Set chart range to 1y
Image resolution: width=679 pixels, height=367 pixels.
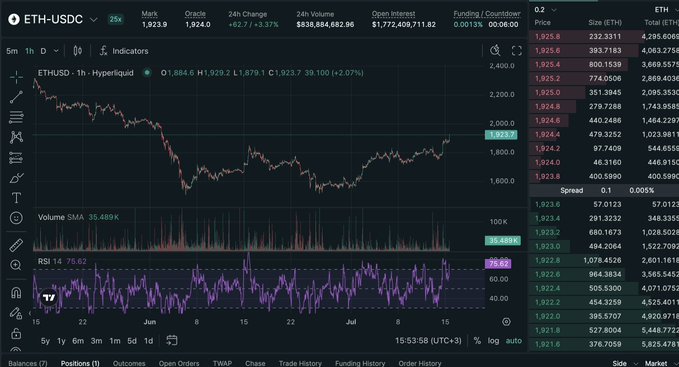tap(61, 341)
